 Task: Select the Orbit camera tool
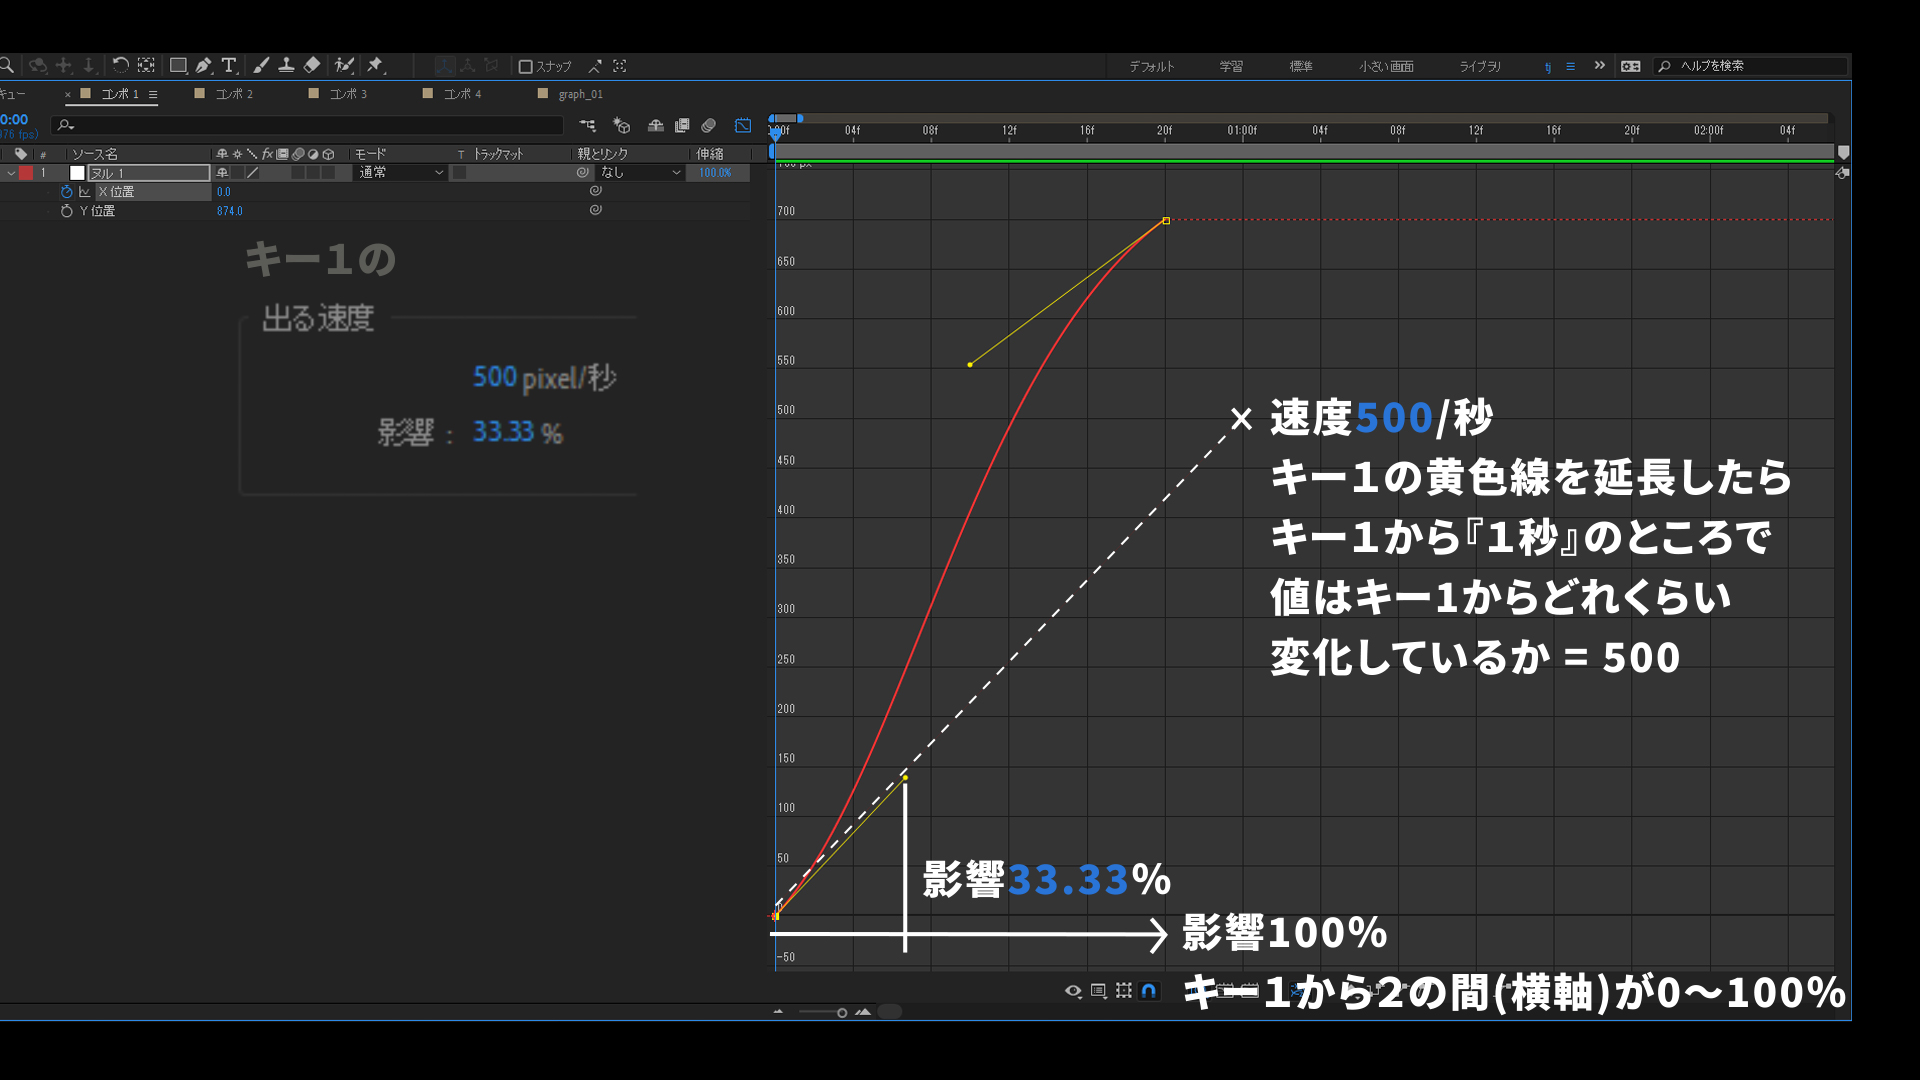(38, 66)
